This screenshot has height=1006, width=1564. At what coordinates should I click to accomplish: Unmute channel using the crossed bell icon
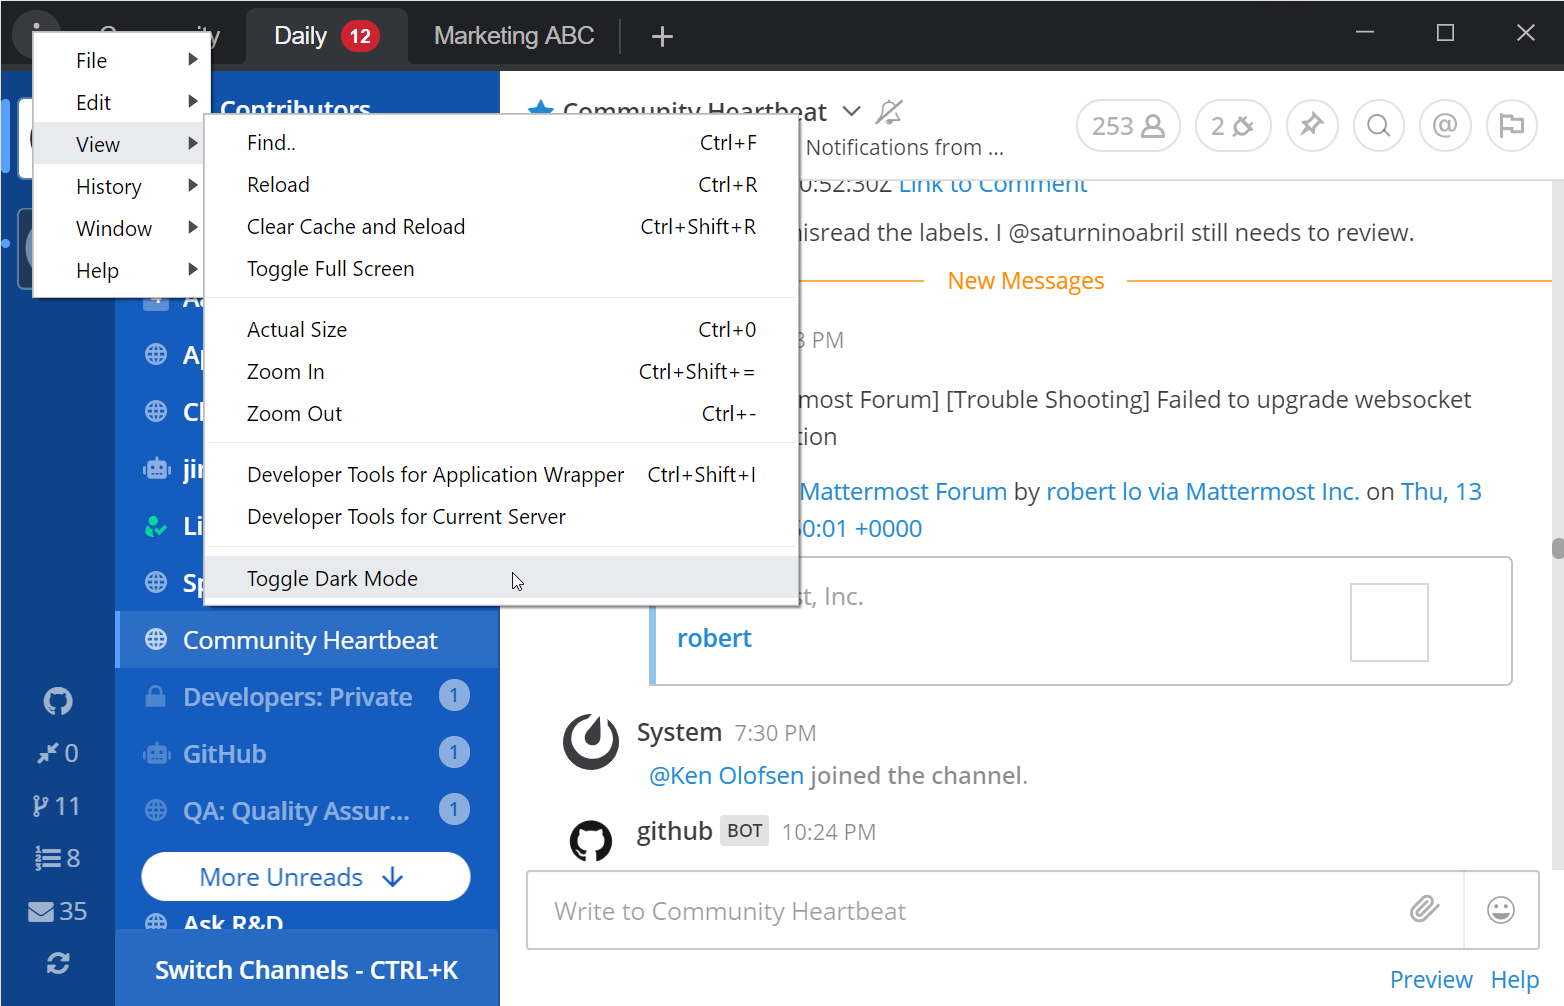point(888,112)
